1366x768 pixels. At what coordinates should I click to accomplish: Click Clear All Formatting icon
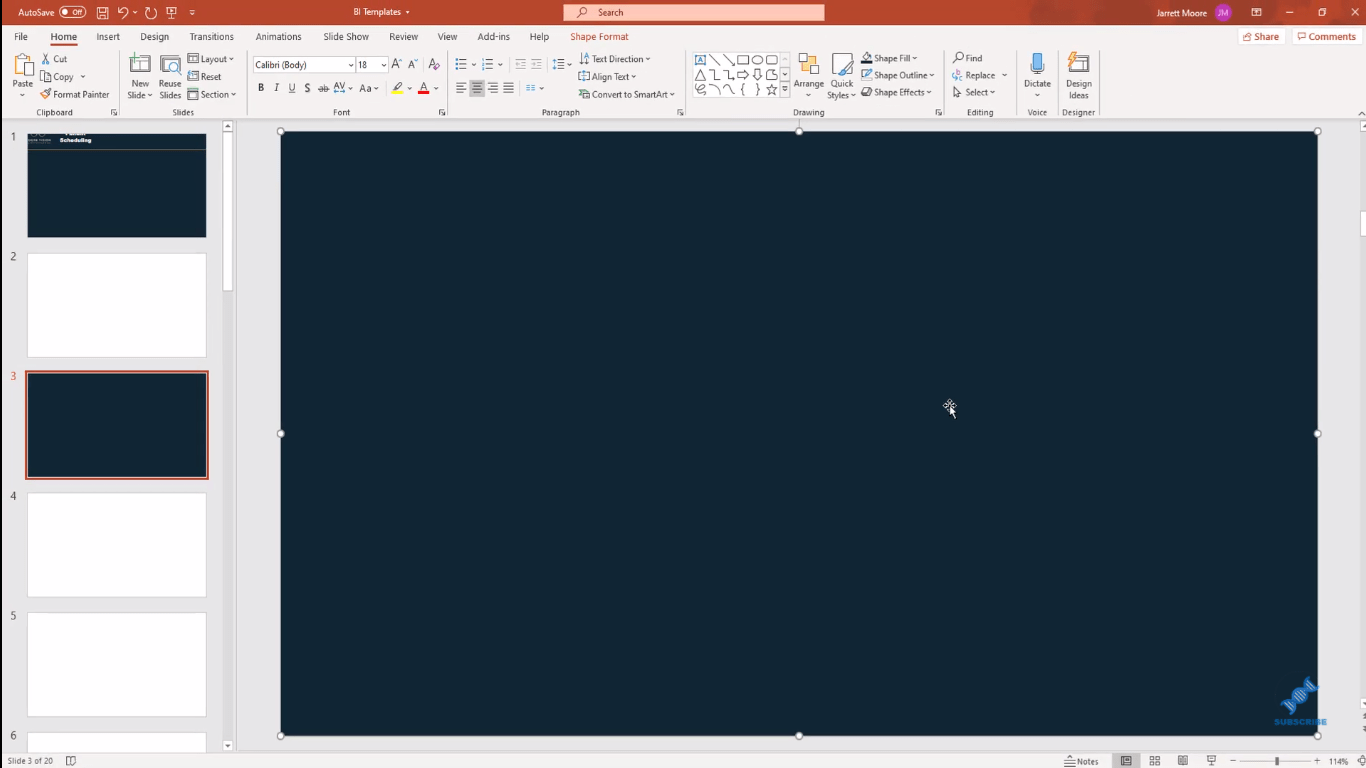[x=434, y=64]
